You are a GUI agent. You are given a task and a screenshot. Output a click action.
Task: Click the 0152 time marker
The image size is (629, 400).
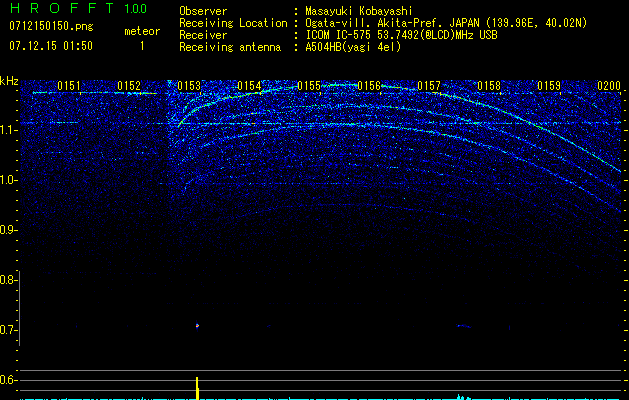[x=129, y=86]
